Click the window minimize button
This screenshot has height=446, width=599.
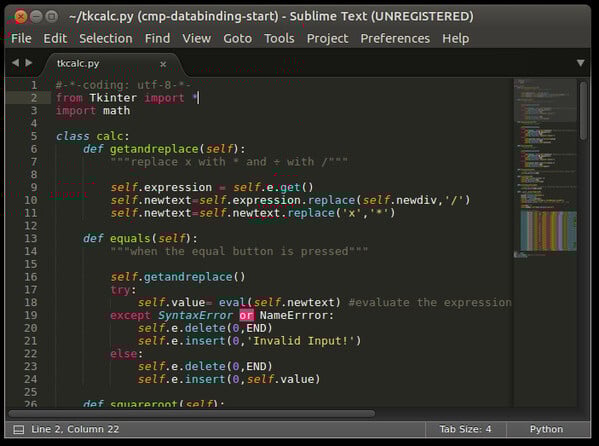click(x=36, y=16)
